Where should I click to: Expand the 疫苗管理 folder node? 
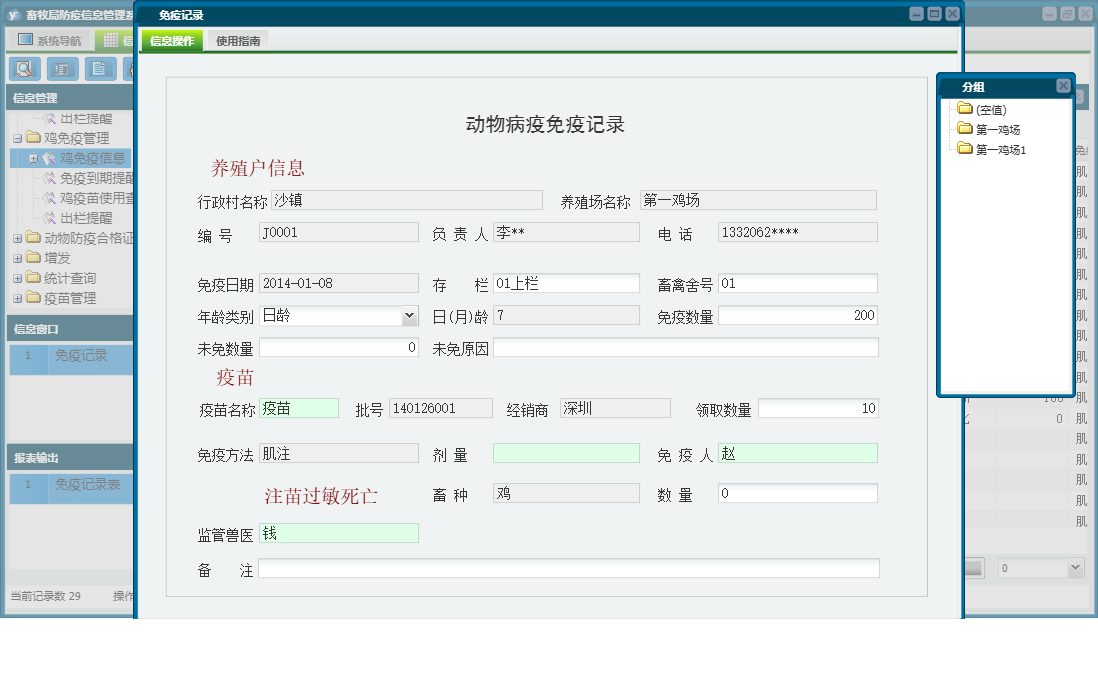(17, 299)
